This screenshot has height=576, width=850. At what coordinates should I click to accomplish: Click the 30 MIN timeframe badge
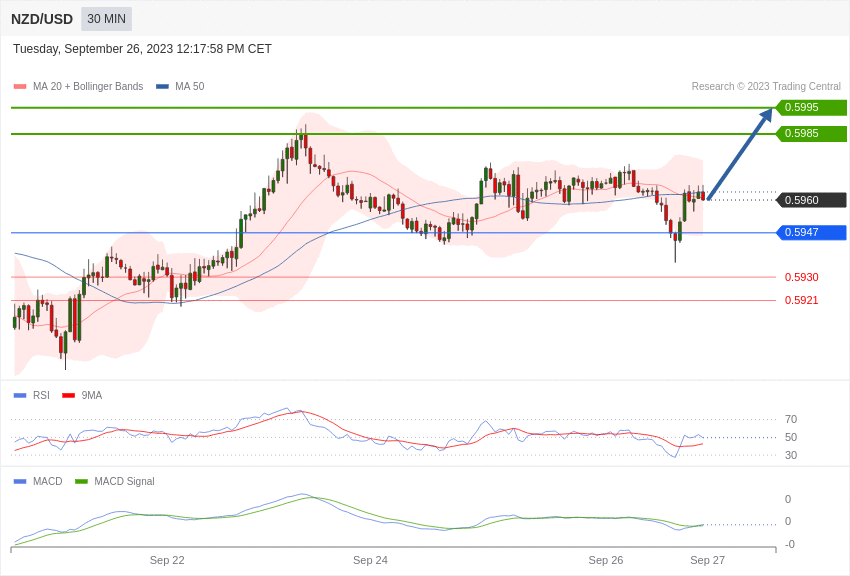click(x=106, y=19)
